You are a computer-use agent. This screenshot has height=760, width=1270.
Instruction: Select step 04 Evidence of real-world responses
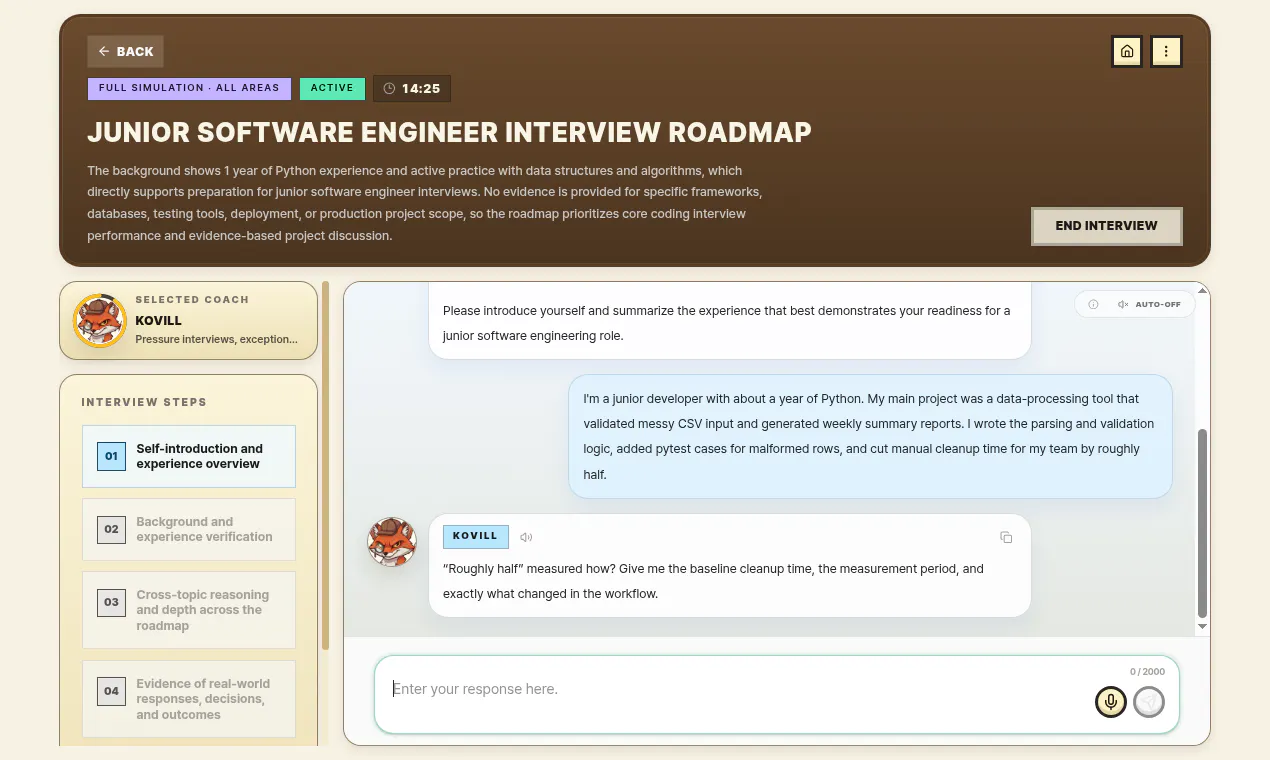click(x=189, y=699)
